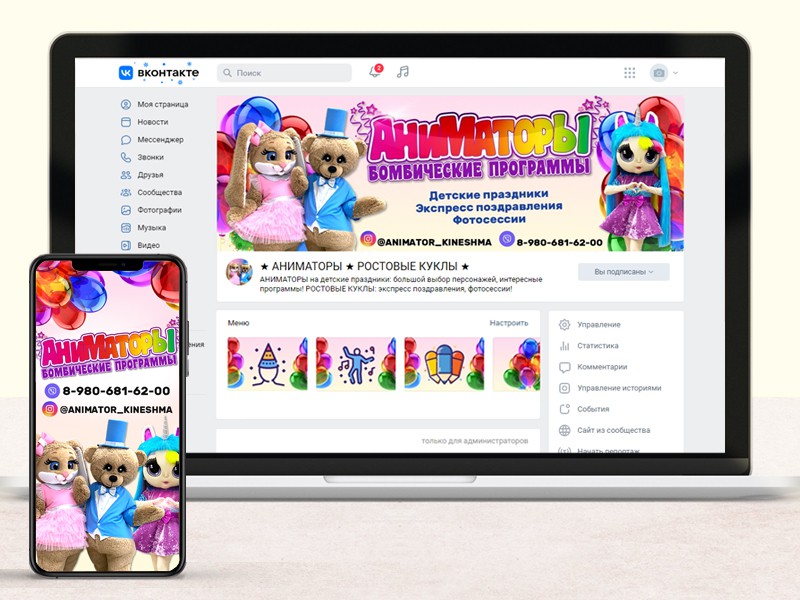
Task: Open the balloons menu tile
Action: (x=516, y=364)
